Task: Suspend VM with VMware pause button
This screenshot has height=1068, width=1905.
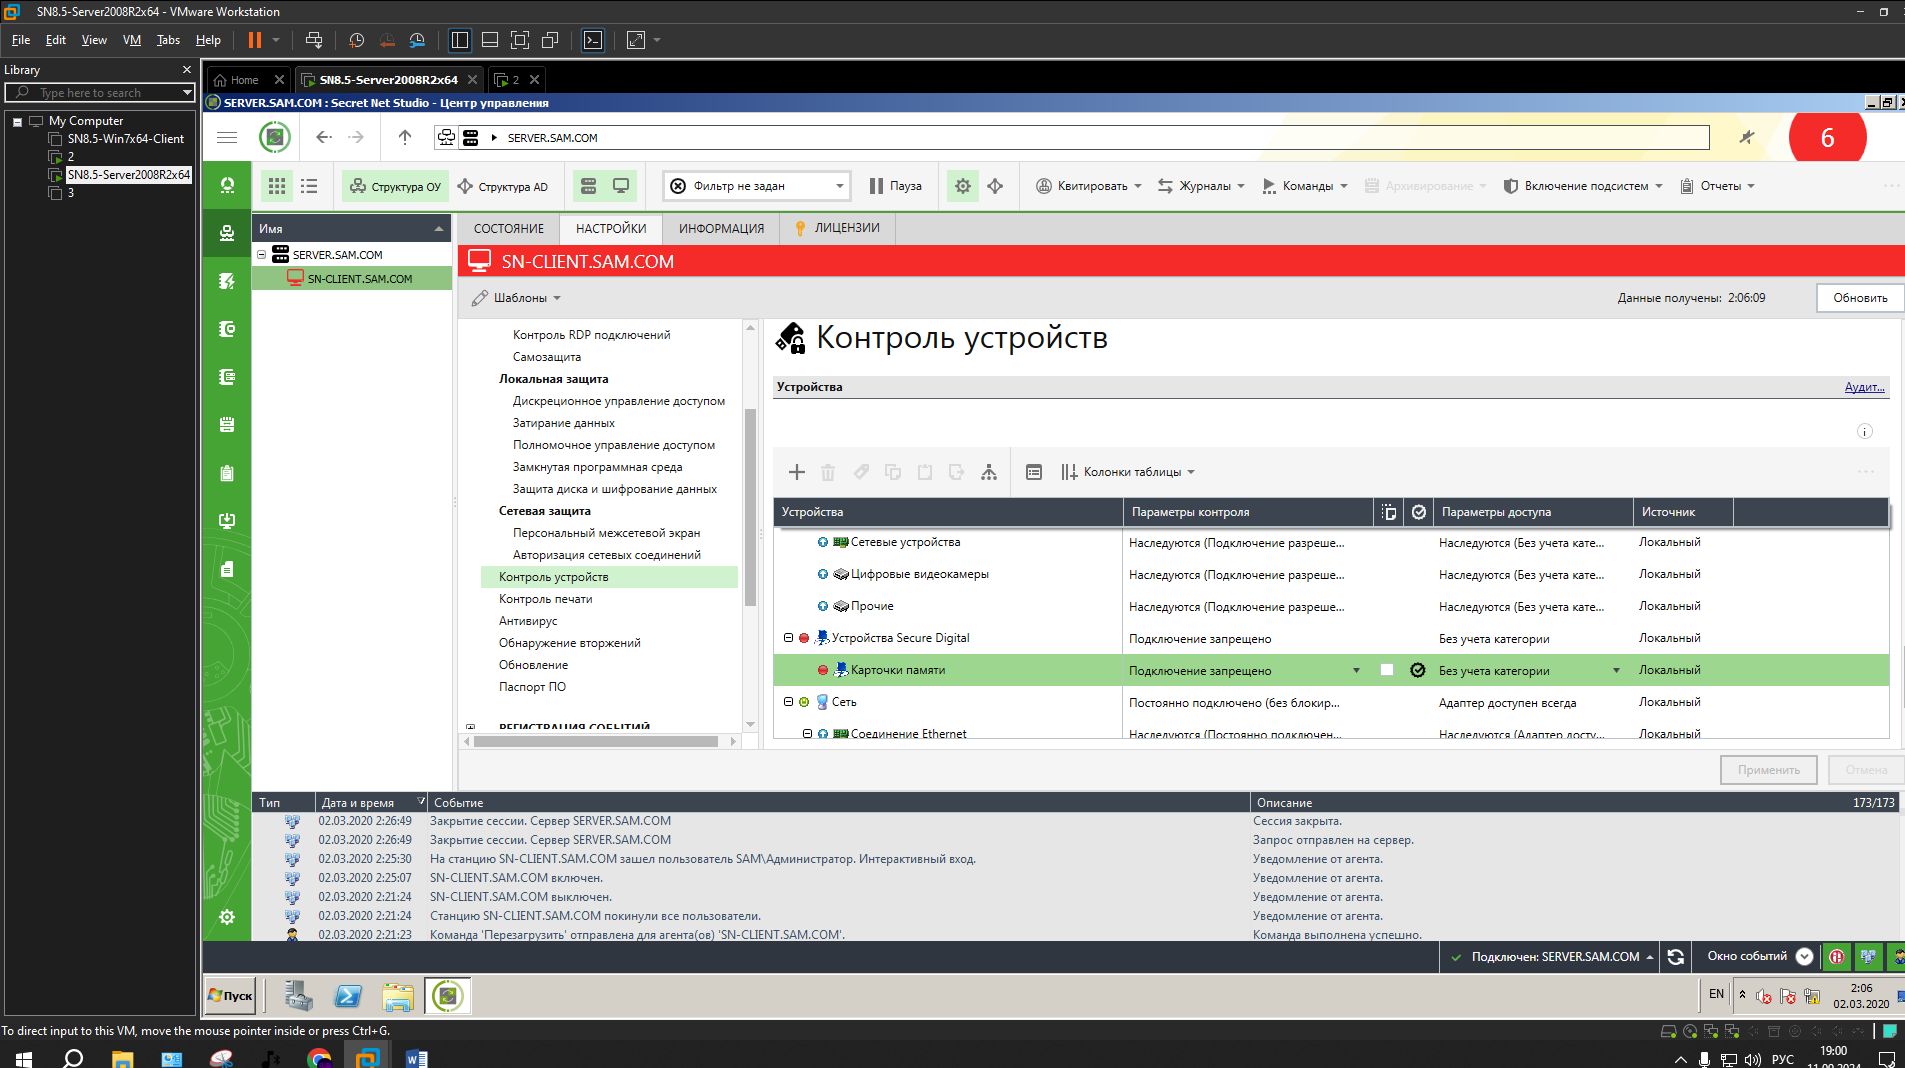Action: coord(255,40)
